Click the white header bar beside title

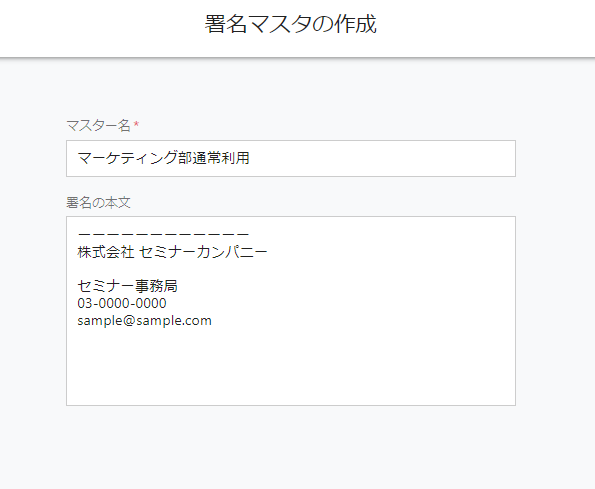click(486, 27)
